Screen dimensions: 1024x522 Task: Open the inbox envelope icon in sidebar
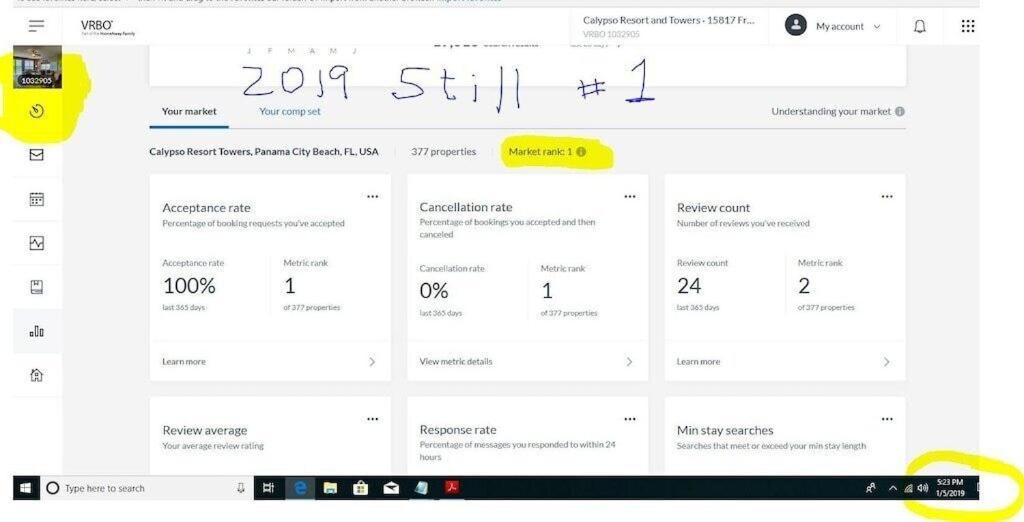click(37, 155)
